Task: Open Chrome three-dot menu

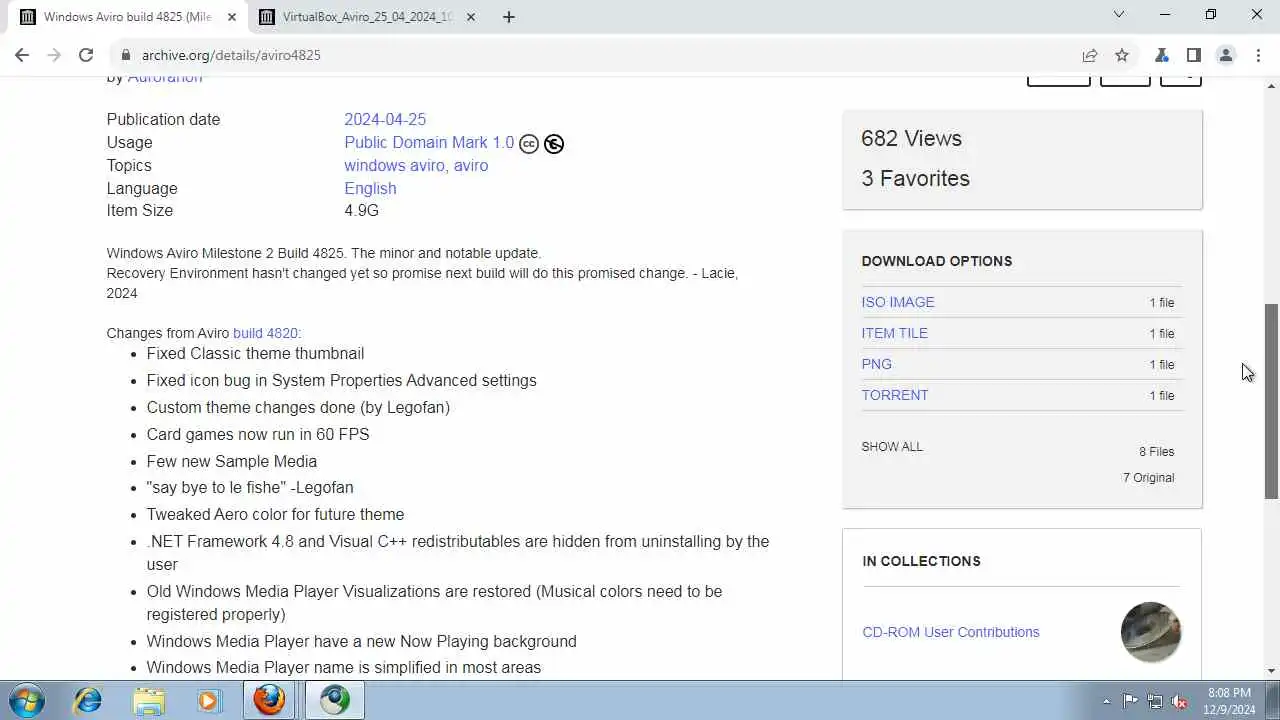Action: (x=1257, y=55)
